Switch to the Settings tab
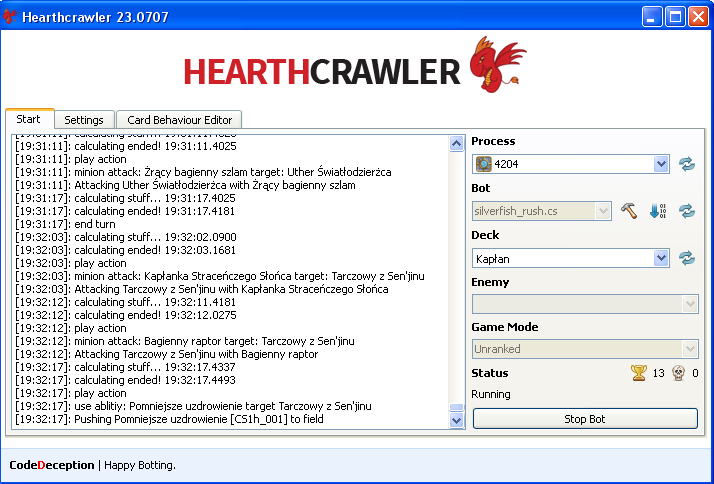This screenshot has width=714, height=484. pos(84,120)
